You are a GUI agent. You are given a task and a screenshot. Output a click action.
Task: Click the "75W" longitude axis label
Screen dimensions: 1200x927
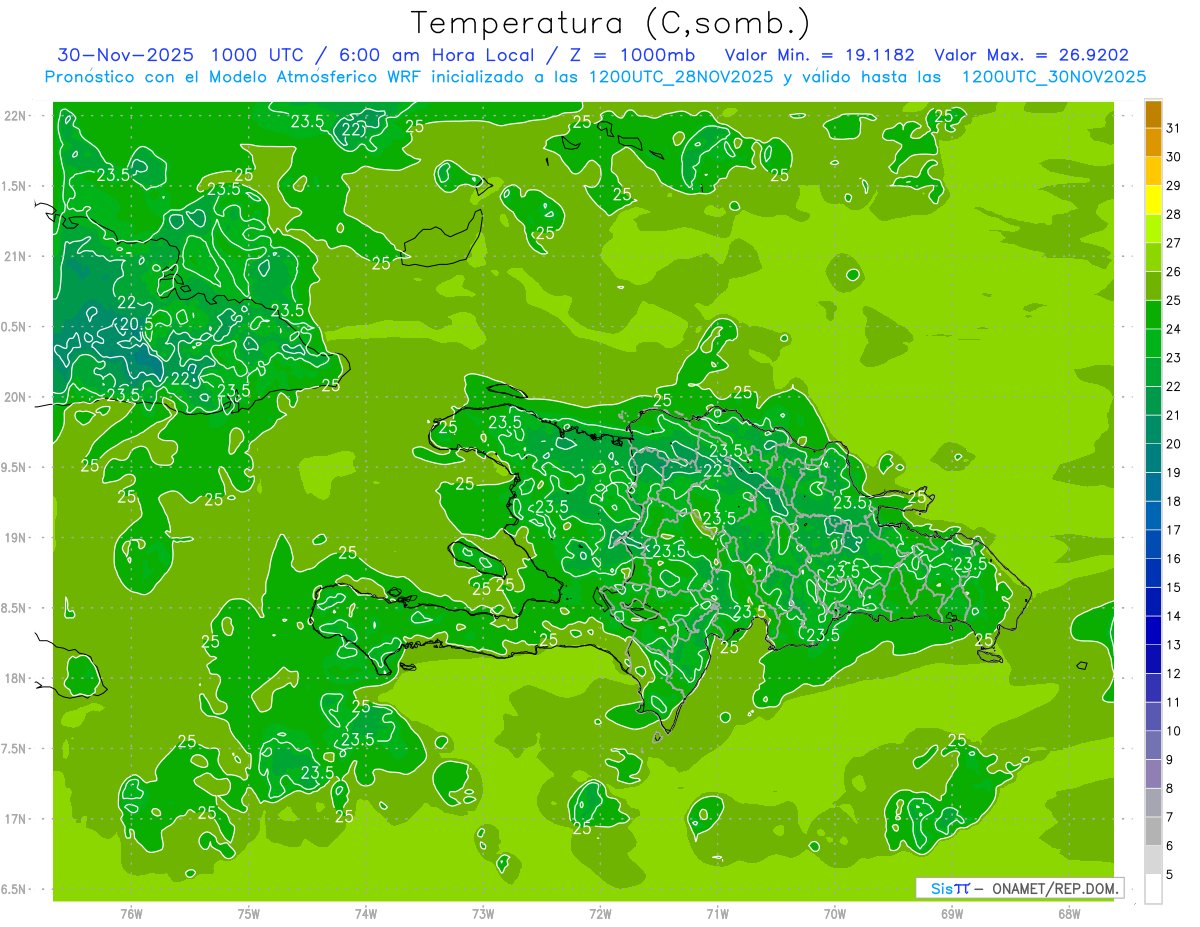(249, 914)
